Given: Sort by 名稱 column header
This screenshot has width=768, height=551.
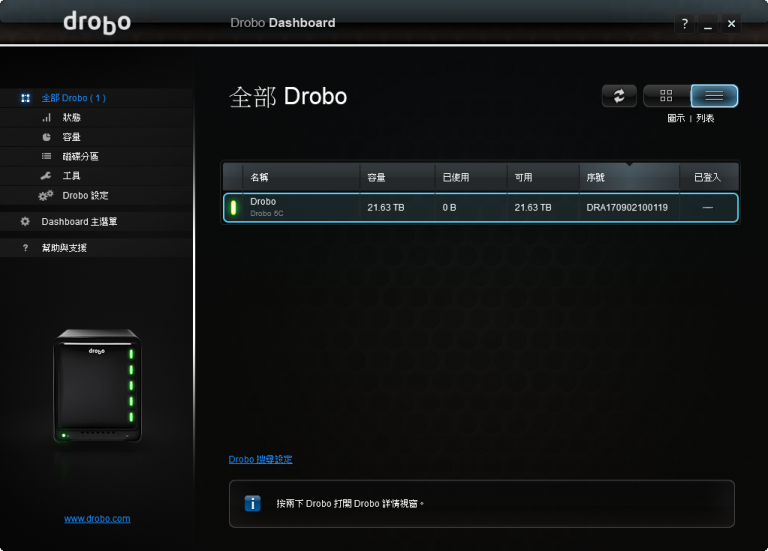Looking at the screenshot, I should [x=301, y=177].
